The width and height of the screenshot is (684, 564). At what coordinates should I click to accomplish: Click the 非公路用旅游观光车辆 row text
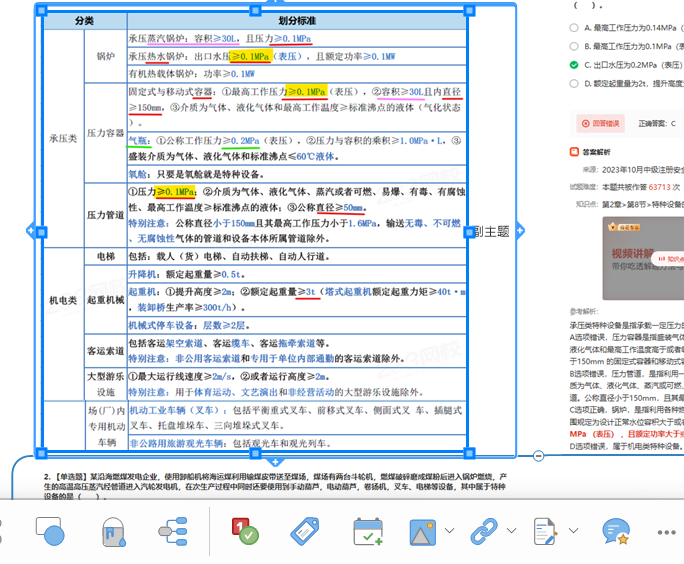(x=230, y=443)
